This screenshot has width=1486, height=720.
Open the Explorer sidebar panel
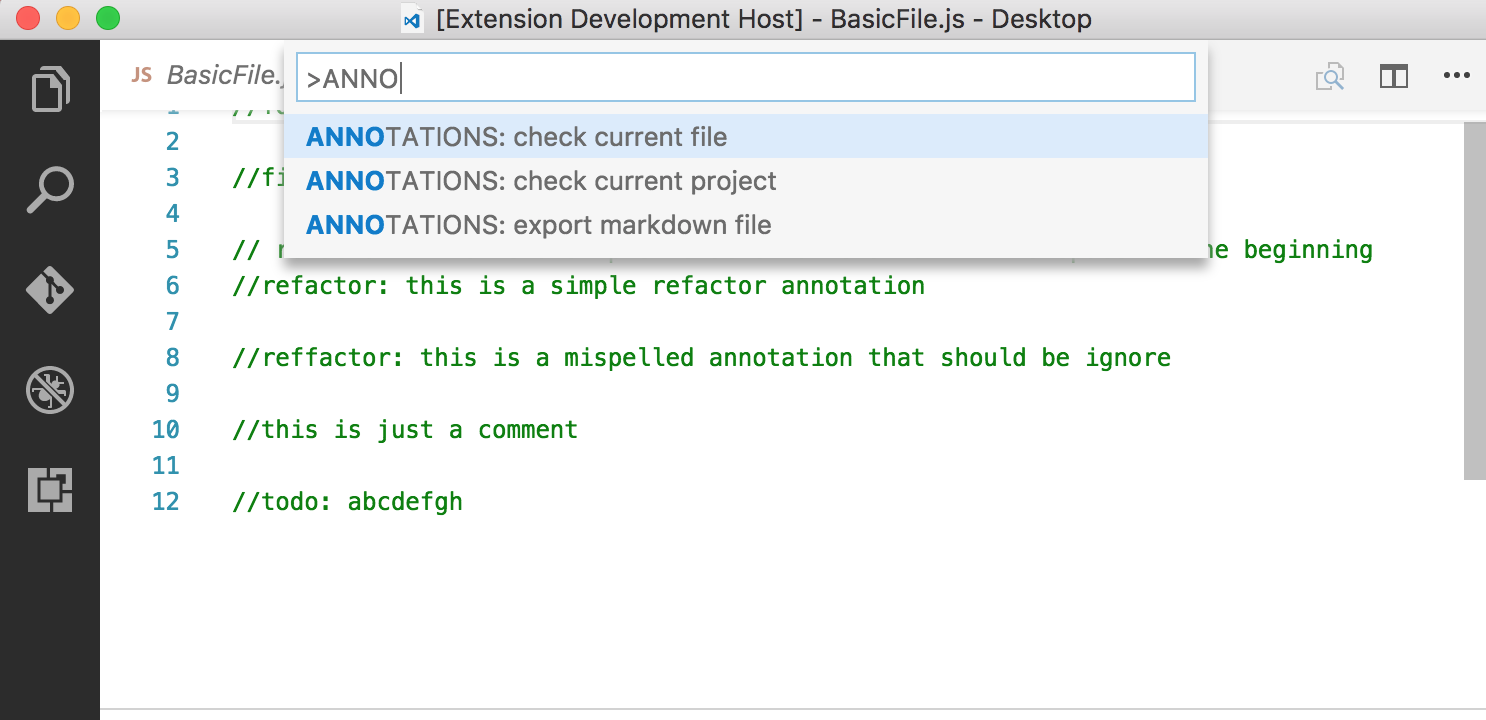49,89
